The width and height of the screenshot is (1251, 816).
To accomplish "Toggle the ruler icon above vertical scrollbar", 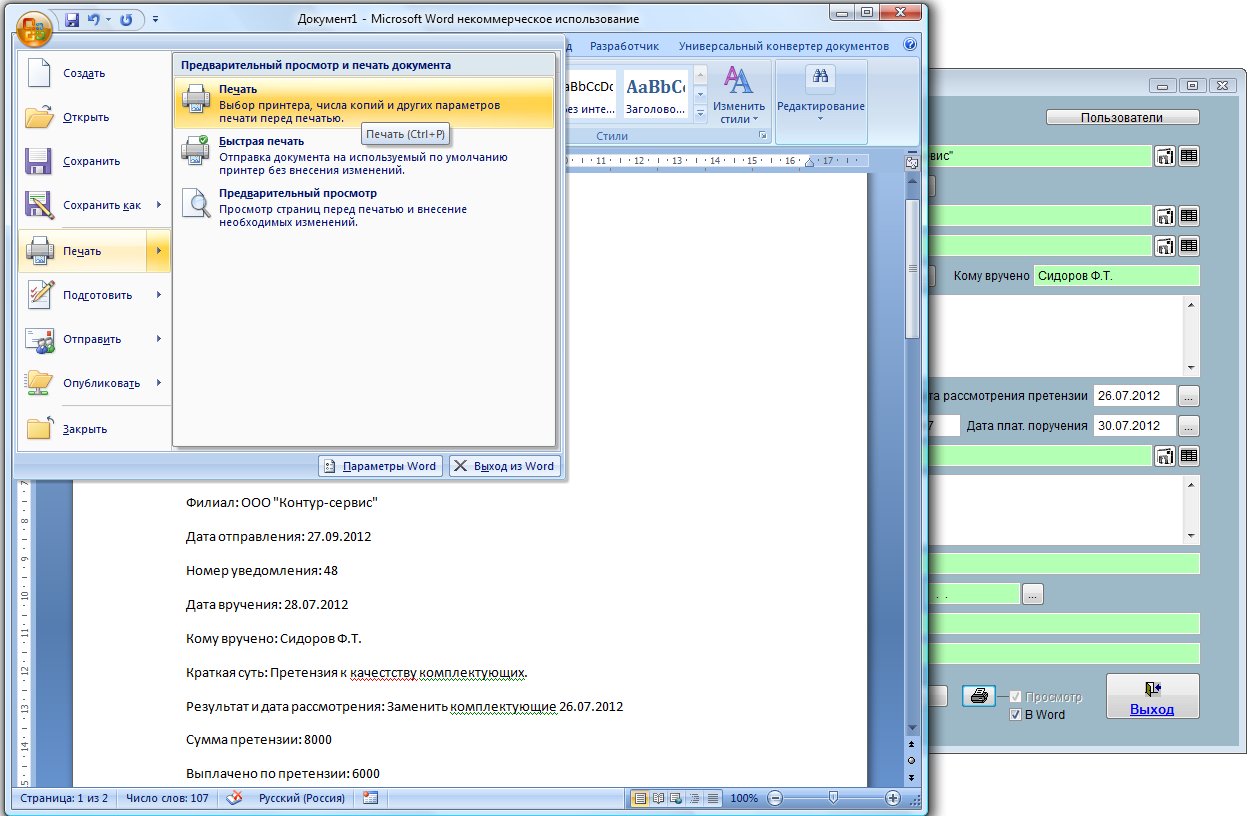I will click(912, 163).
